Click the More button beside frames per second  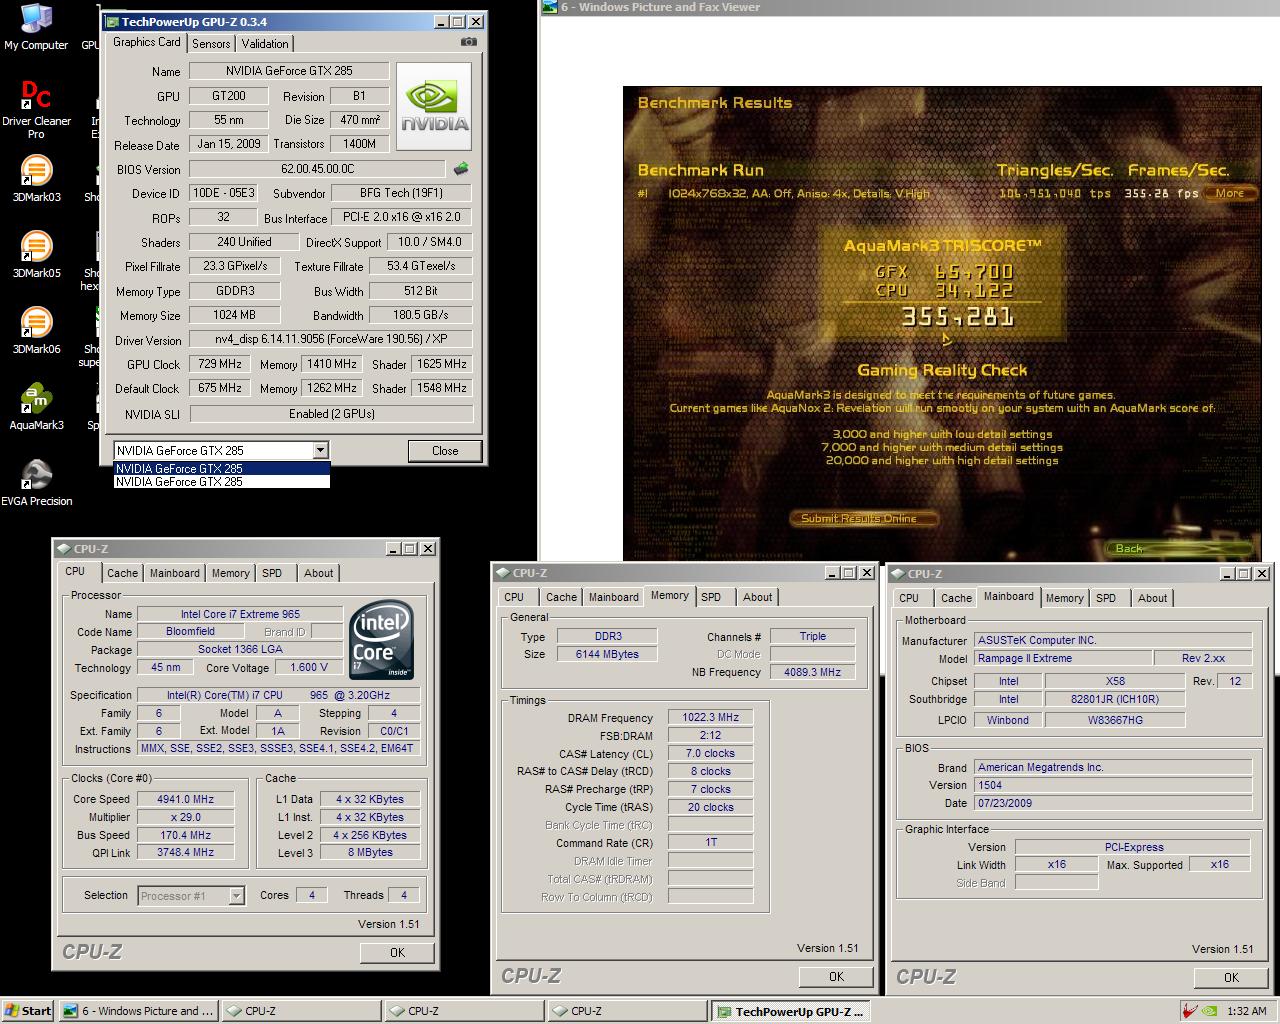pyautogui.click(x=1230, y=193)
